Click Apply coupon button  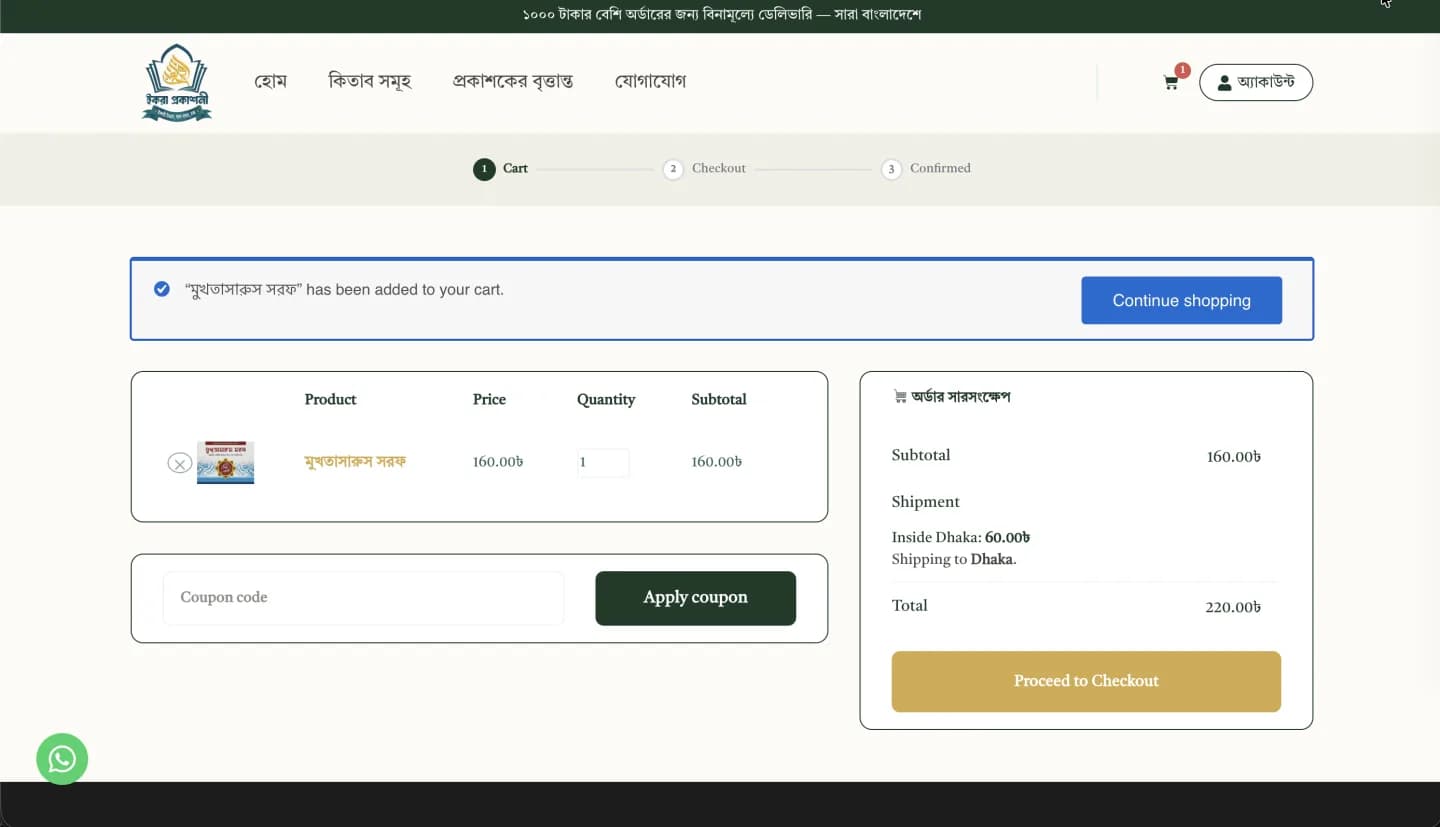695,598
